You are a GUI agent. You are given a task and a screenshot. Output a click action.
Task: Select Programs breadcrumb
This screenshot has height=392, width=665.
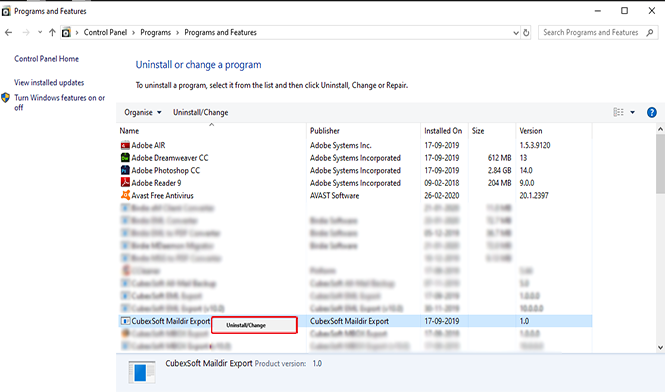pos(156,32)
